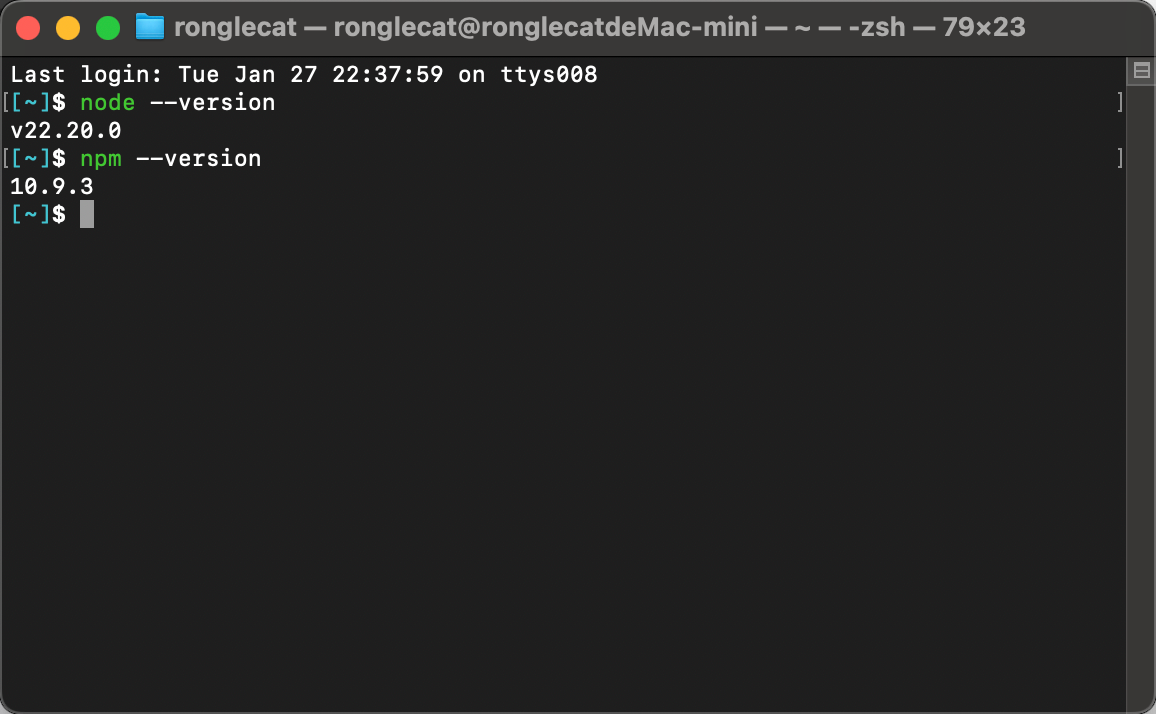Click the green "npm" command word
This screenshot has width=1156, height=714.
pos(100,159)
